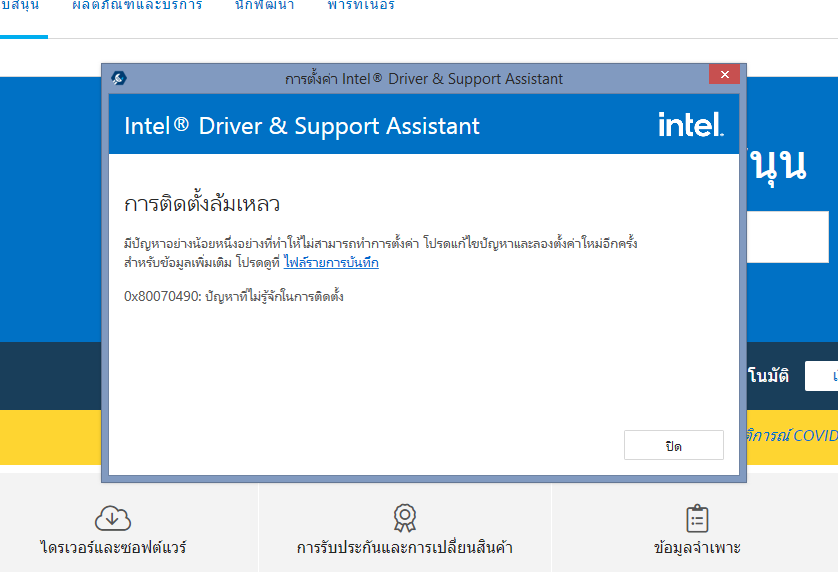
Task: Open the ไฟล์รายการบันทึก log file link
Action: click(331, 262)
